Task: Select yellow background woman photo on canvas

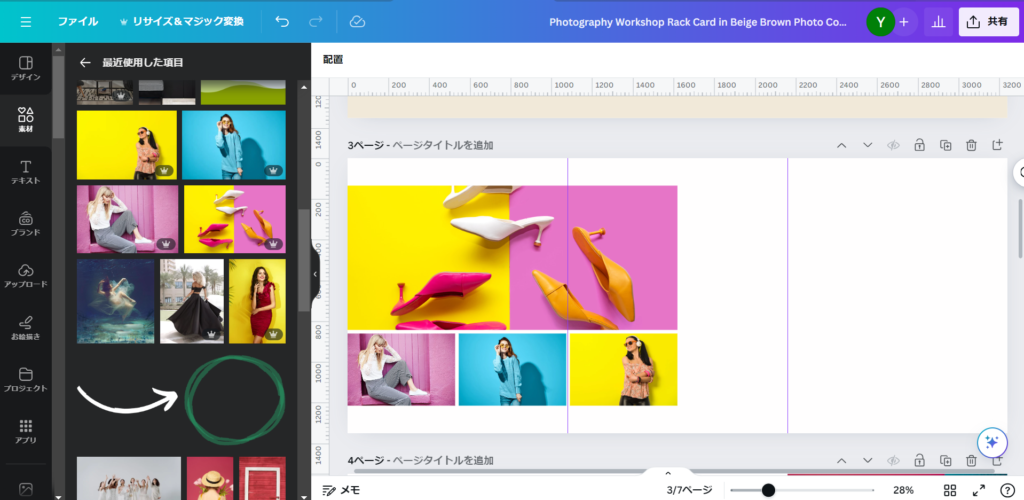Action: [x=624, y=369]
